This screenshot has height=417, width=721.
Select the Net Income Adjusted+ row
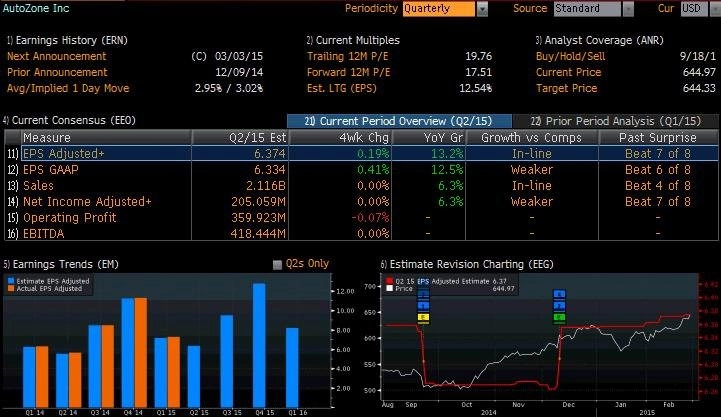[x=361, y=201]
